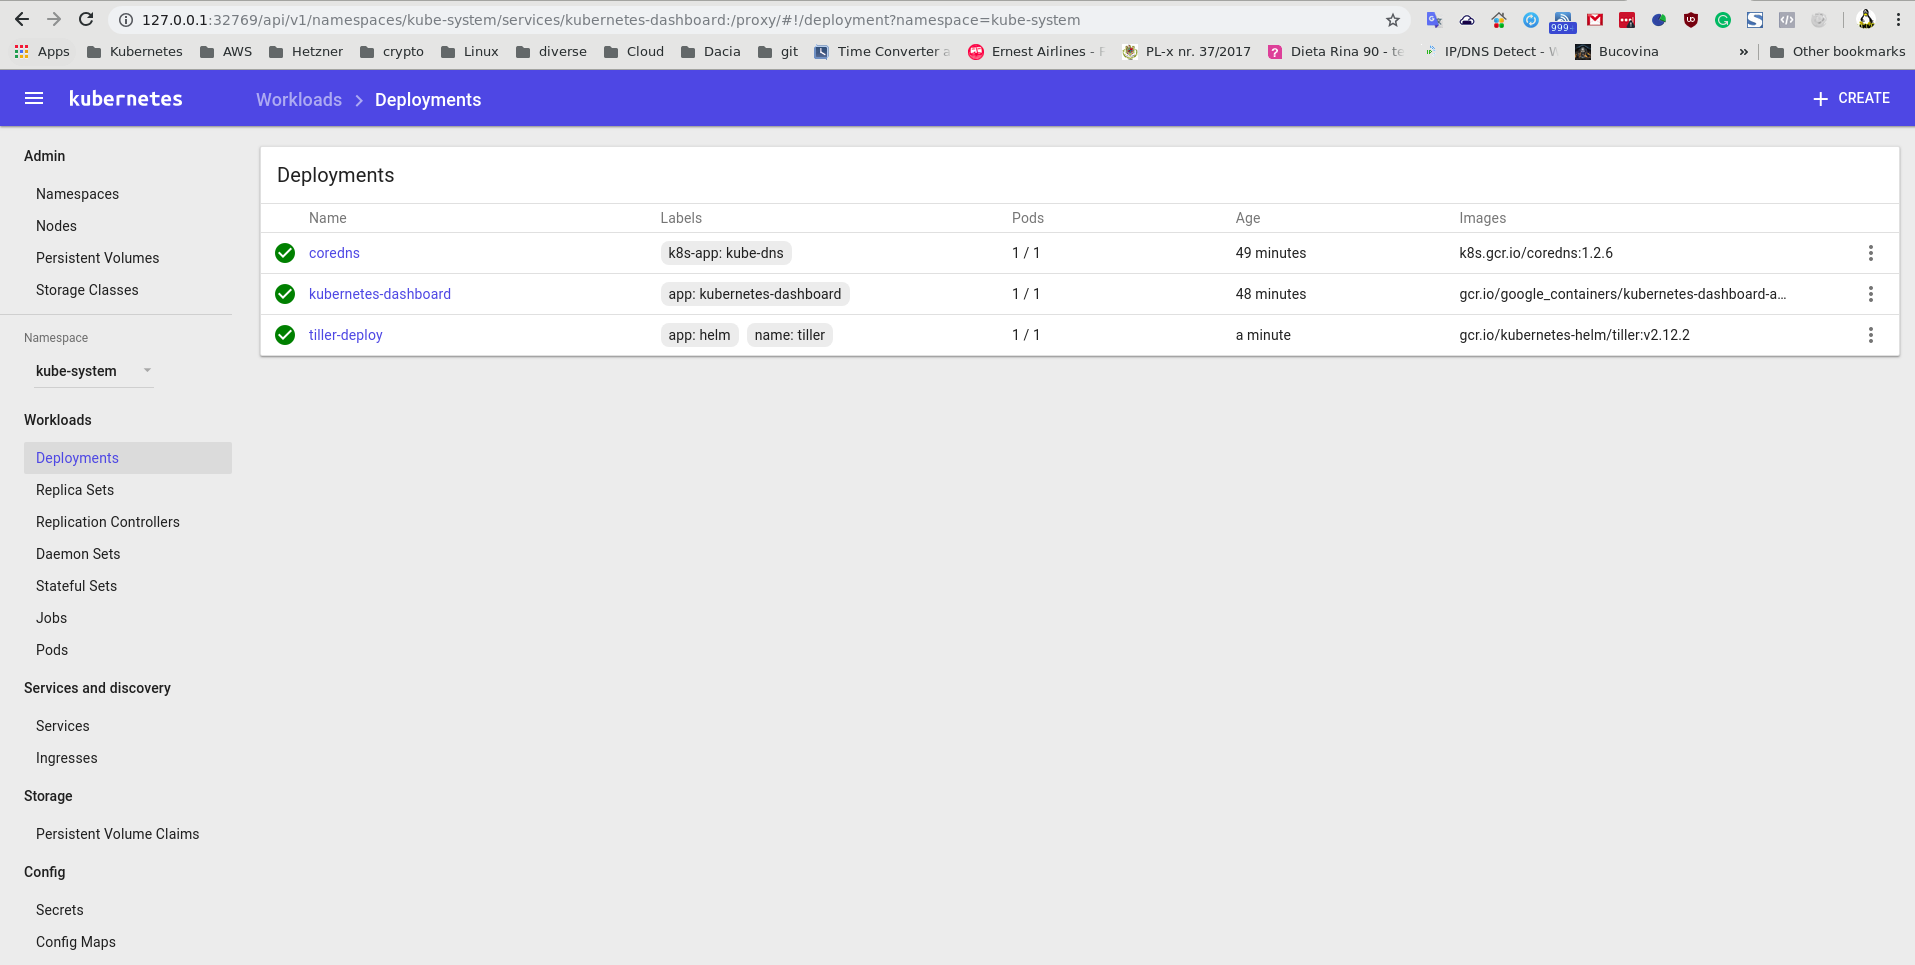Open the Chrome three-dot menu
1915x965 pixels.
(x=1898, y=19)
